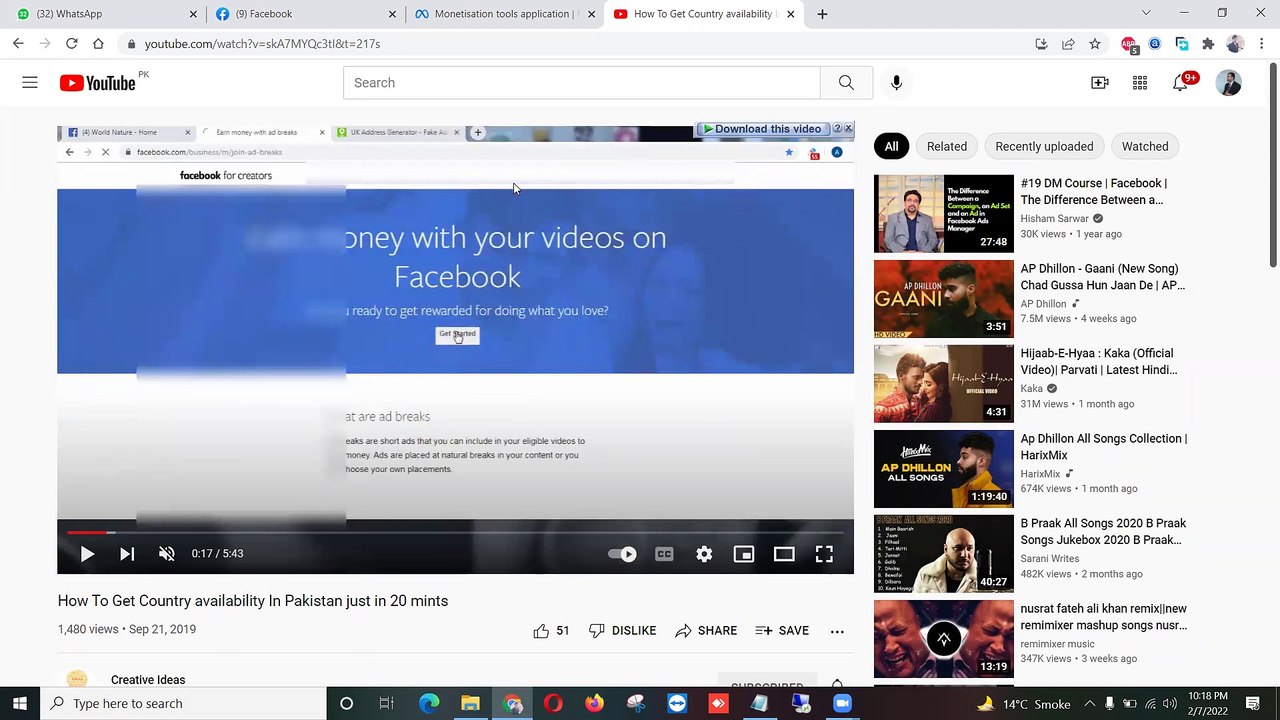
Task: Go back in browser history
Action: tap(18, 44)
